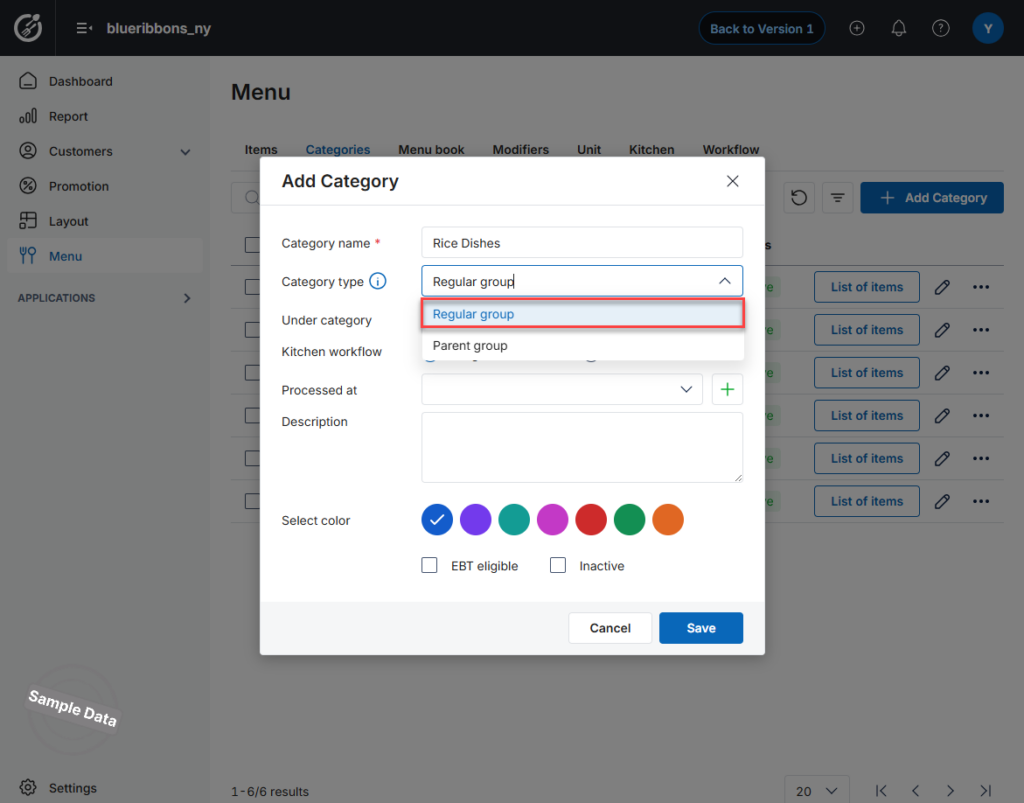Click the Category type info icon
Screen dimensions: 1024x803
(377, 281)
